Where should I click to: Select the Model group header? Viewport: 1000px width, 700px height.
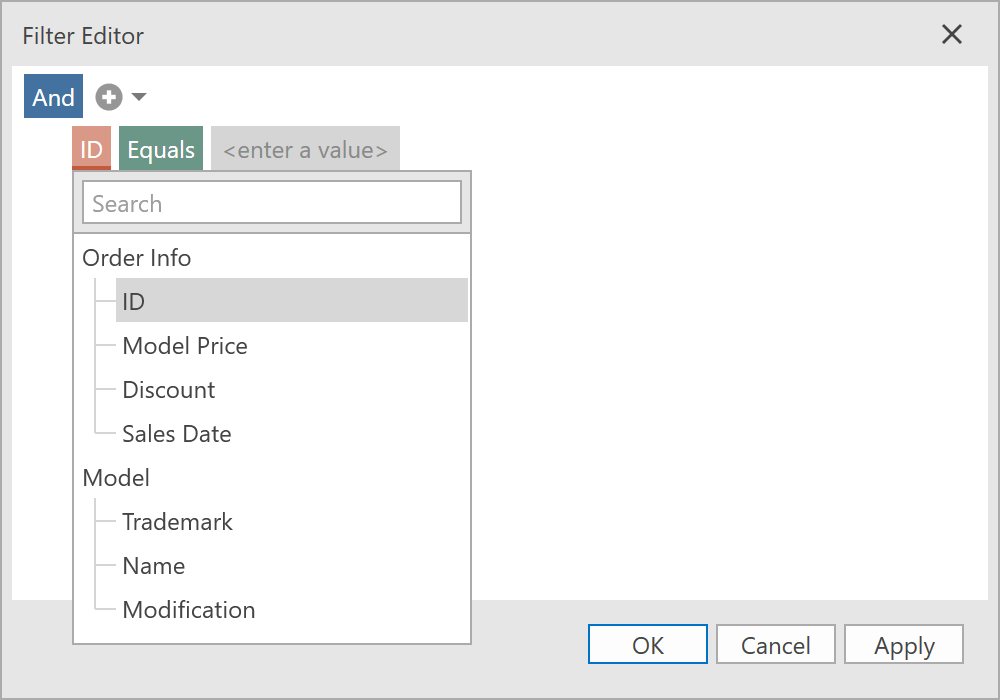tap(116, 478)
